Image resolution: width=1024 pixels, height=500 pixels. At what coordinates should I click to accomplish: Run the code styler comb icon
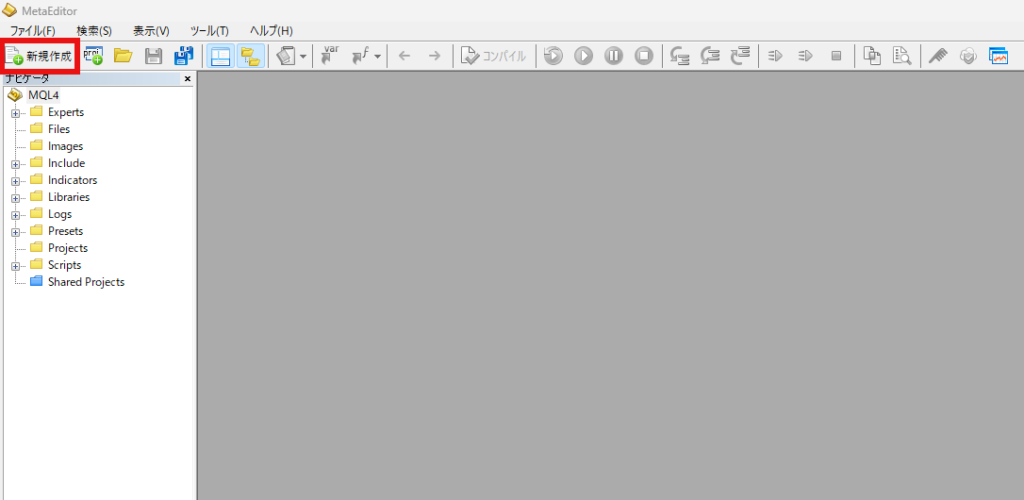tap(938, 56)
